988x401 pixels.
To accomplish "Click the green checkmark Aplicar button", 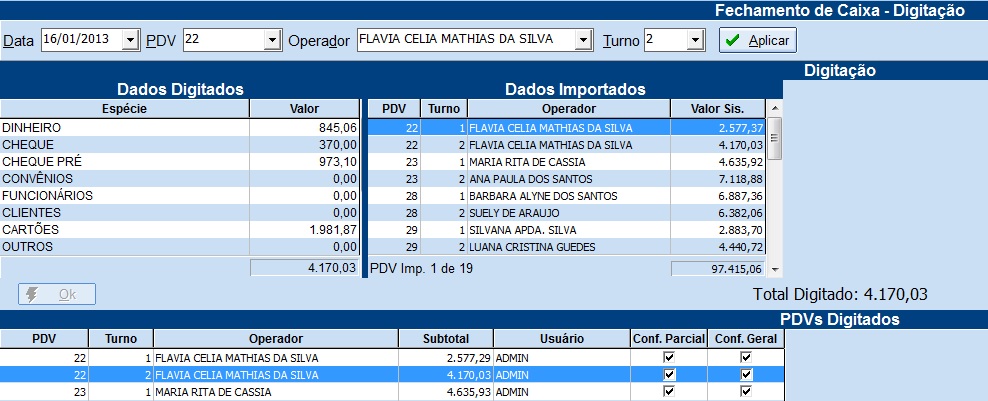I will pos(758,40).
